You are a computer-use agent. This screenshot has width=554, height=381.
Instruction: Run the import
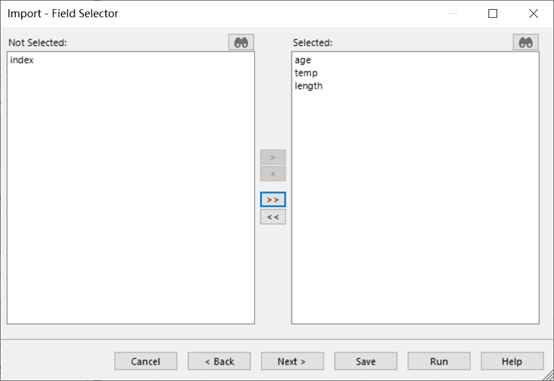tap(439, 361)
